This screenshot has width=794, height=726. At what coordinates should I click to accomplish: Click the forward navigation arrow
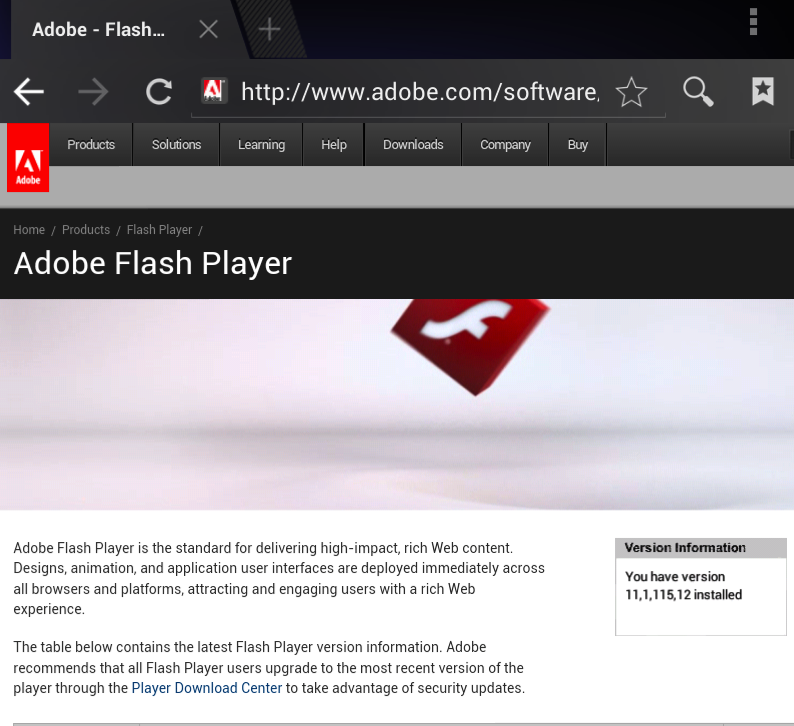click(x=94, y=92)
